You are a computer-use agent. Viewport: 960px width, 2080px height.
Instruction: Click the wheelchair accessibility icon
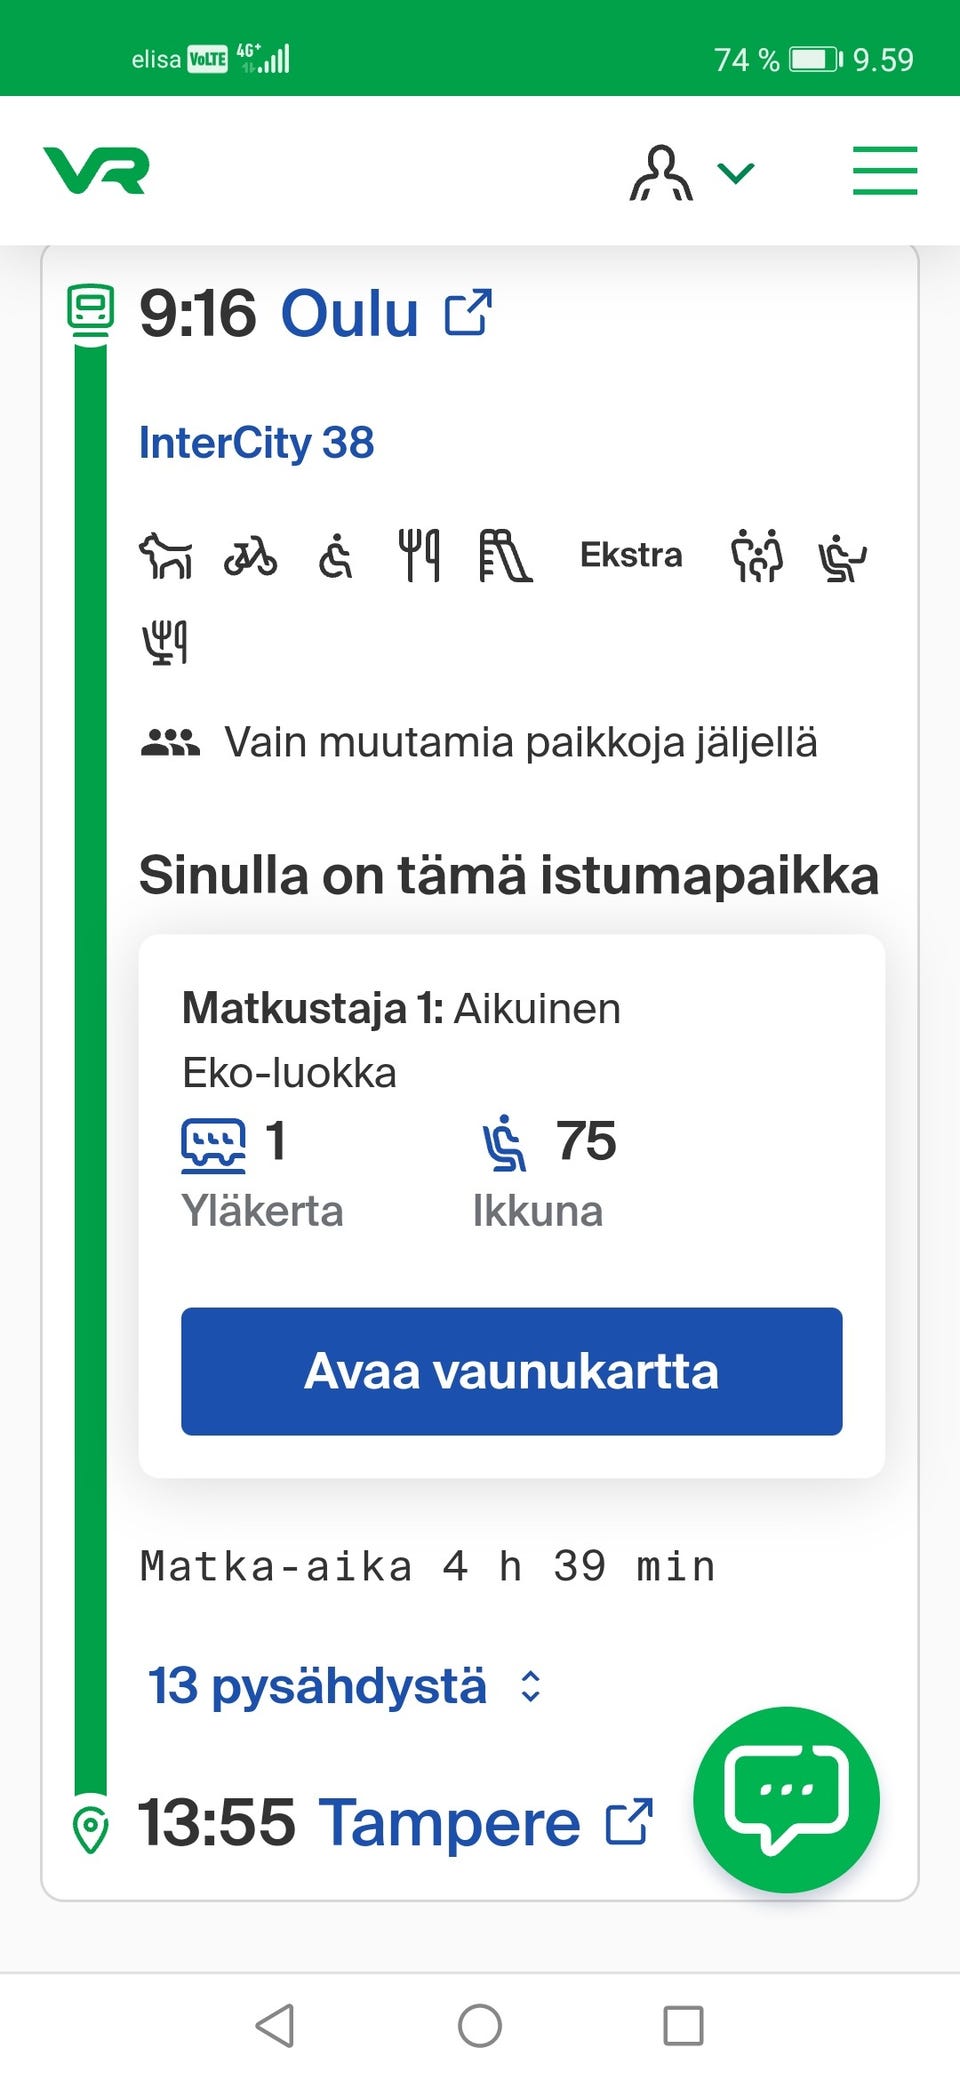coord(334,558)
